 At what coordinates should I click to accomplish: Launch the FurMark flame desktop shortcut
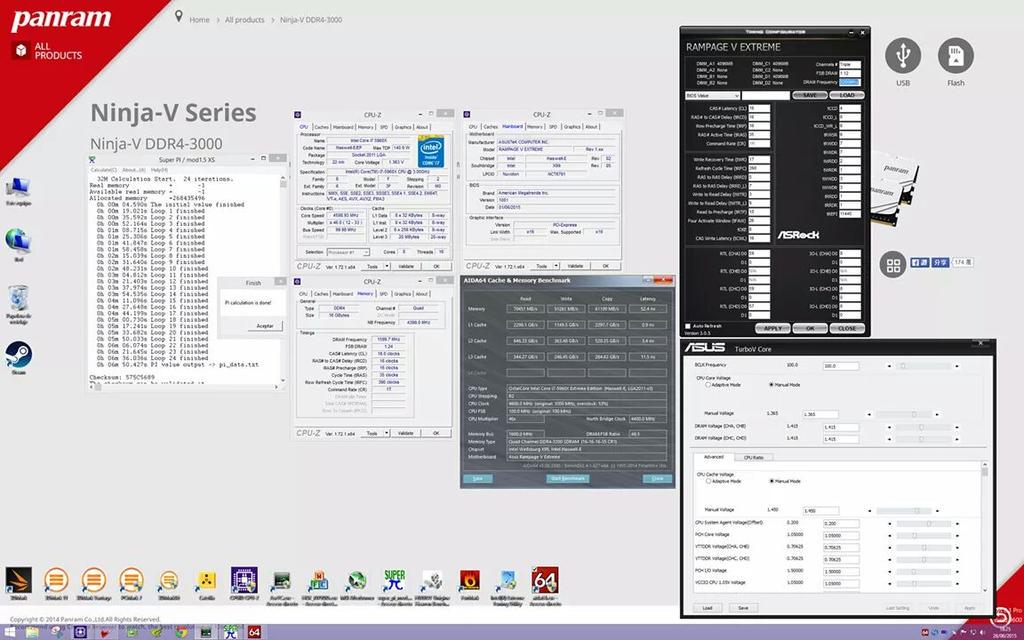(470, 580)
